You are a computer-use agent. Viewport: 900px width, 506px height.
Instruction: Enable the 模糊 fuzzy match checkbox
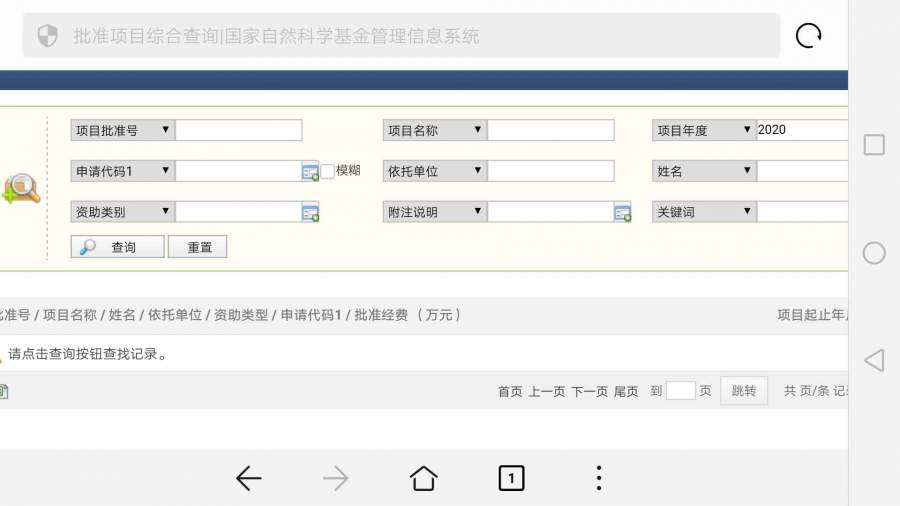[327, 171]
